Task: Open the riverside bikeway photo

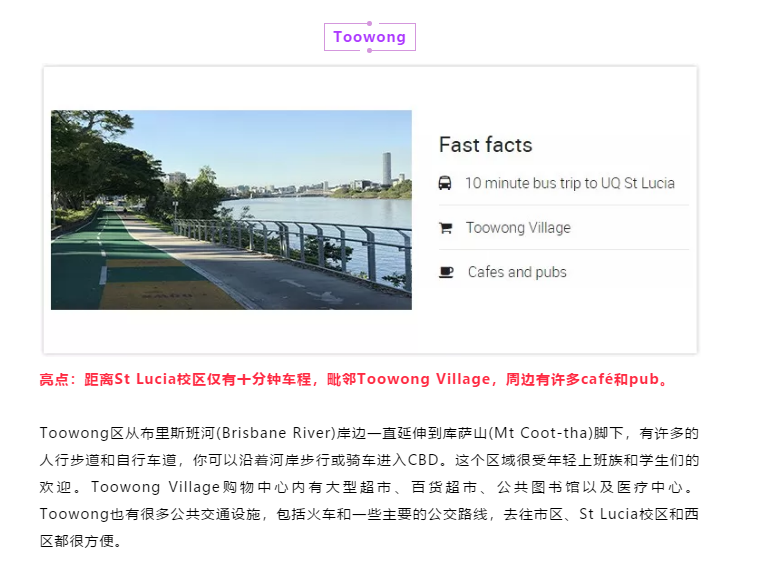Action: pos(231,209)
